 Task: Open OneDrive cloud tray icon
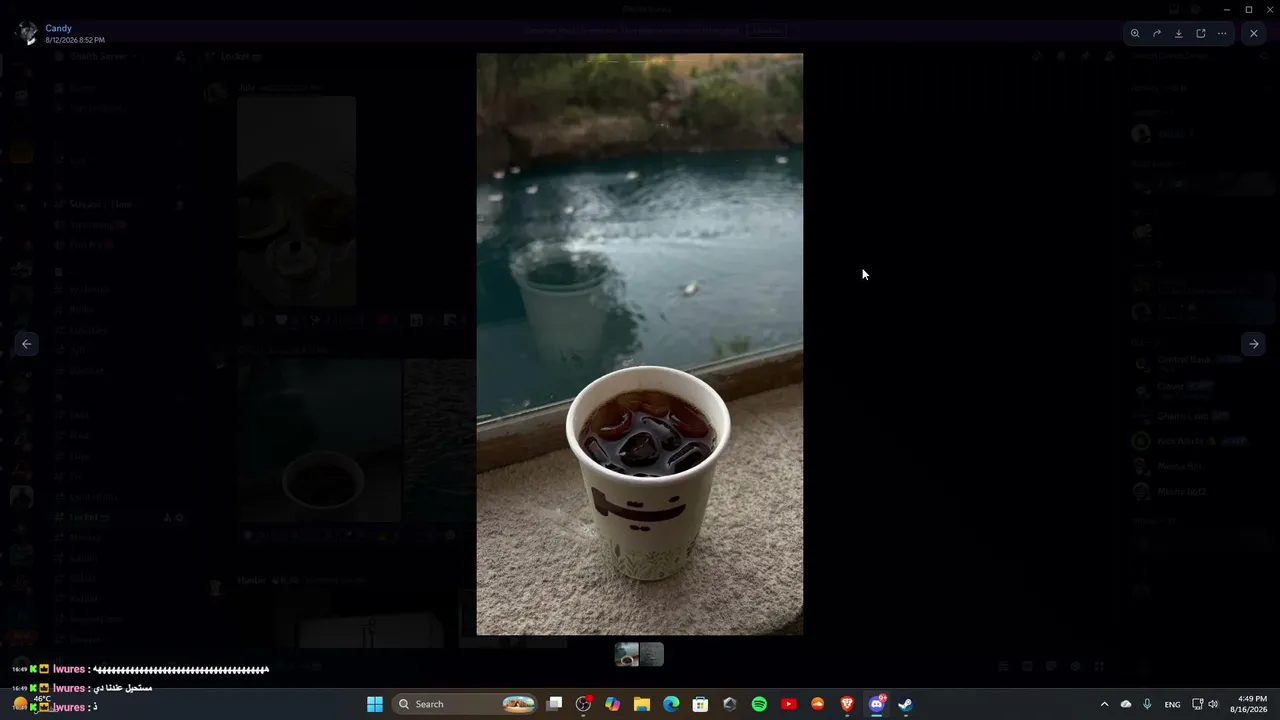pyautogui.click(x=1126, y=704)
